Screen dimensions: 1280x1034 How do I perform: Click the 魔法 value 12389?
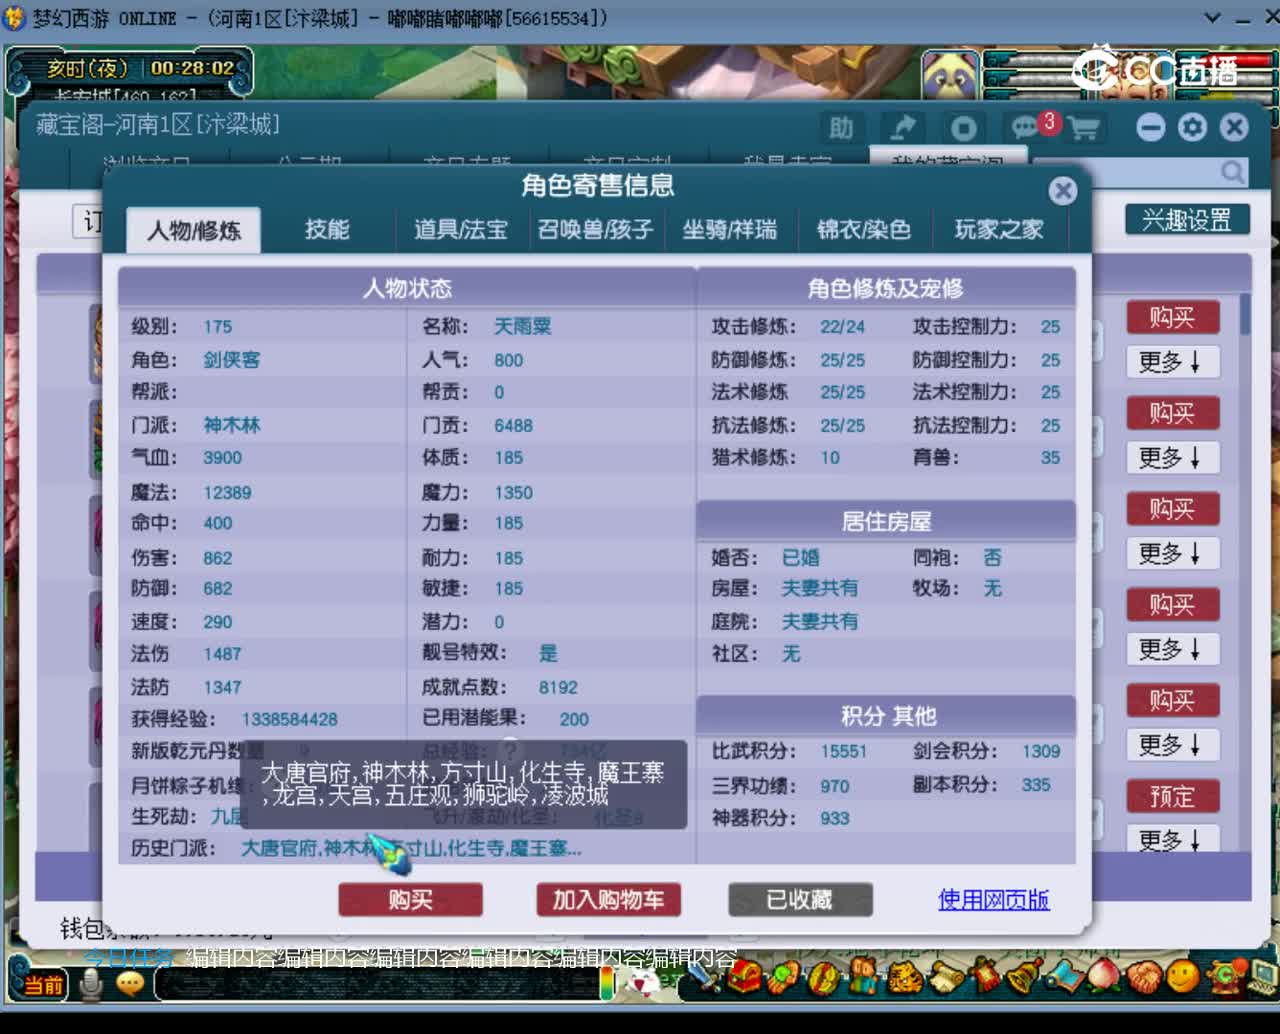tap(227, 492)
